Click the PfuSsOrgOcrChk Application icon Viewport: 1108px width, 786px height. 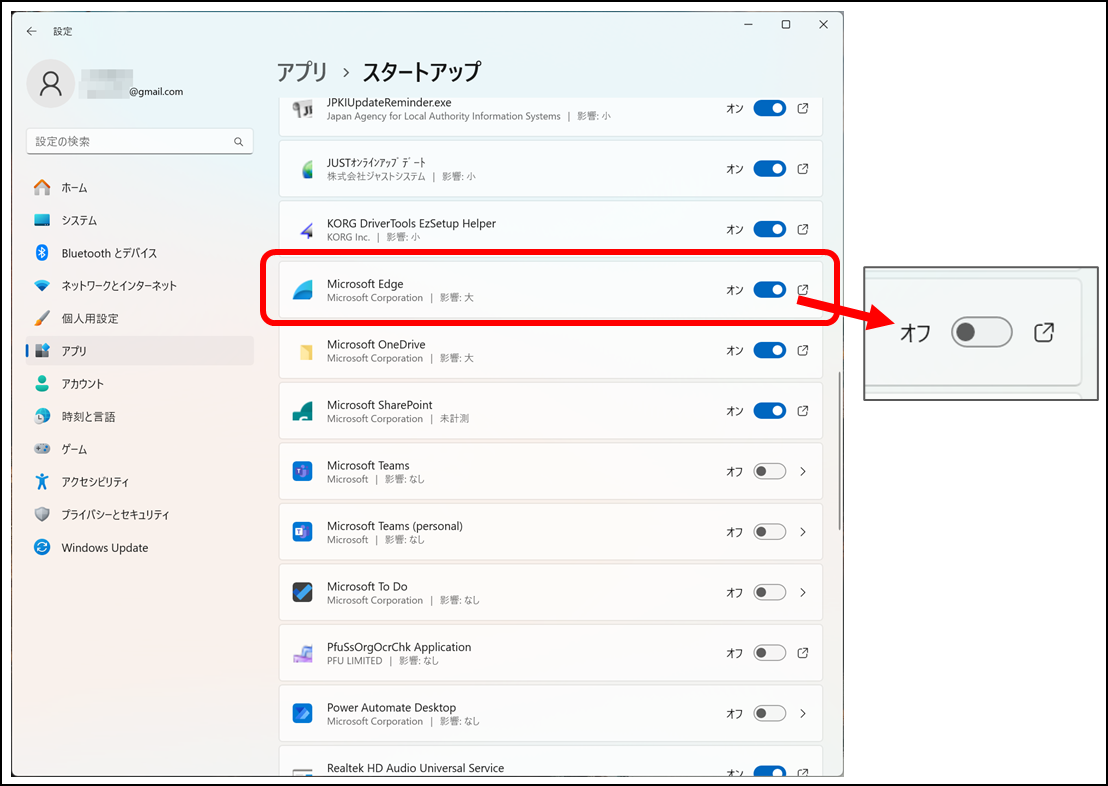click(x=303, y=654)
